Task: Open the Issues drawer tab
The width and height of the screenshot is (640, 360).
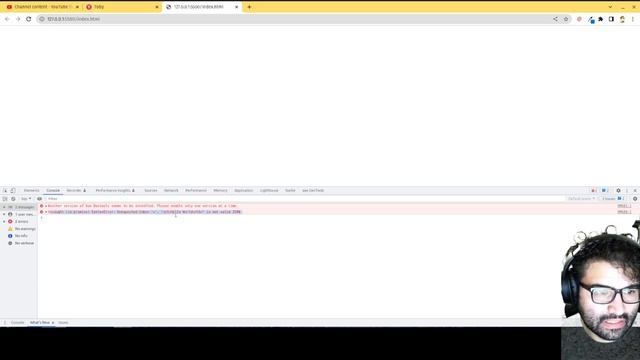Action: pyautogui.click(x=63, y=322)
